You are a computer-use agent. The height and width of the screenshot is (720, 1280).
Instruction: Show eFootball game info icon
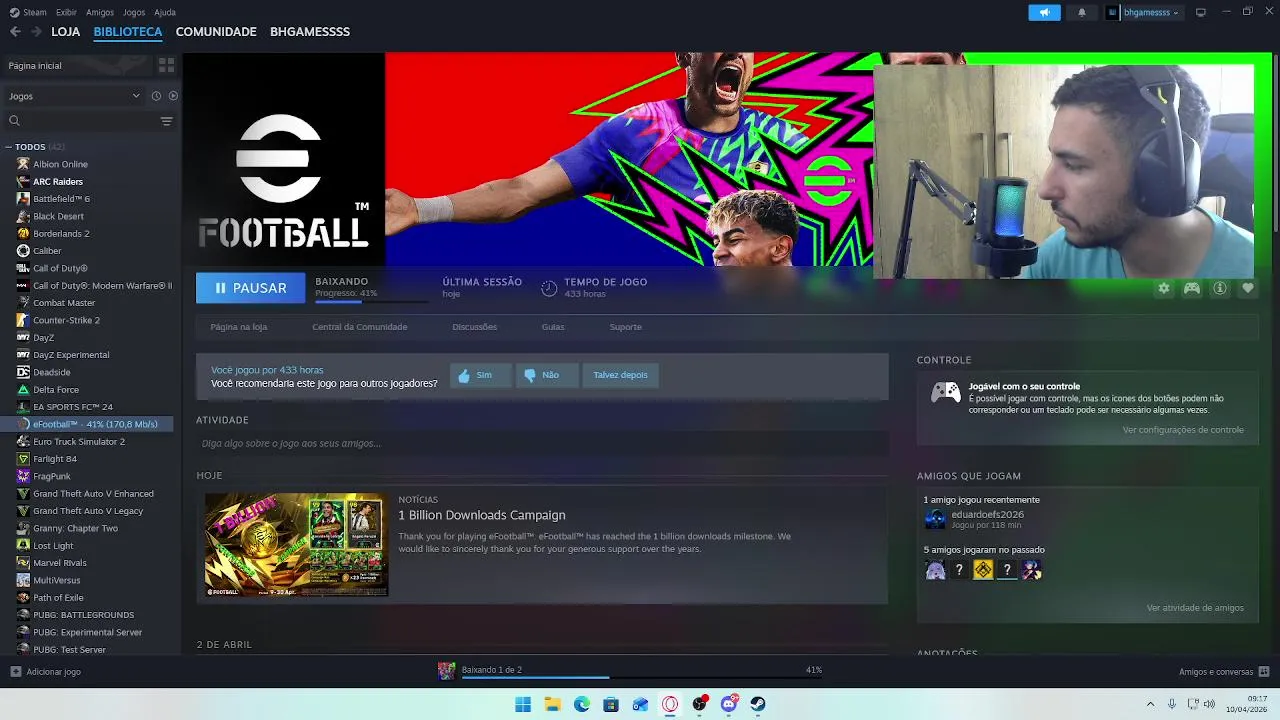(x=1220, y=288)
